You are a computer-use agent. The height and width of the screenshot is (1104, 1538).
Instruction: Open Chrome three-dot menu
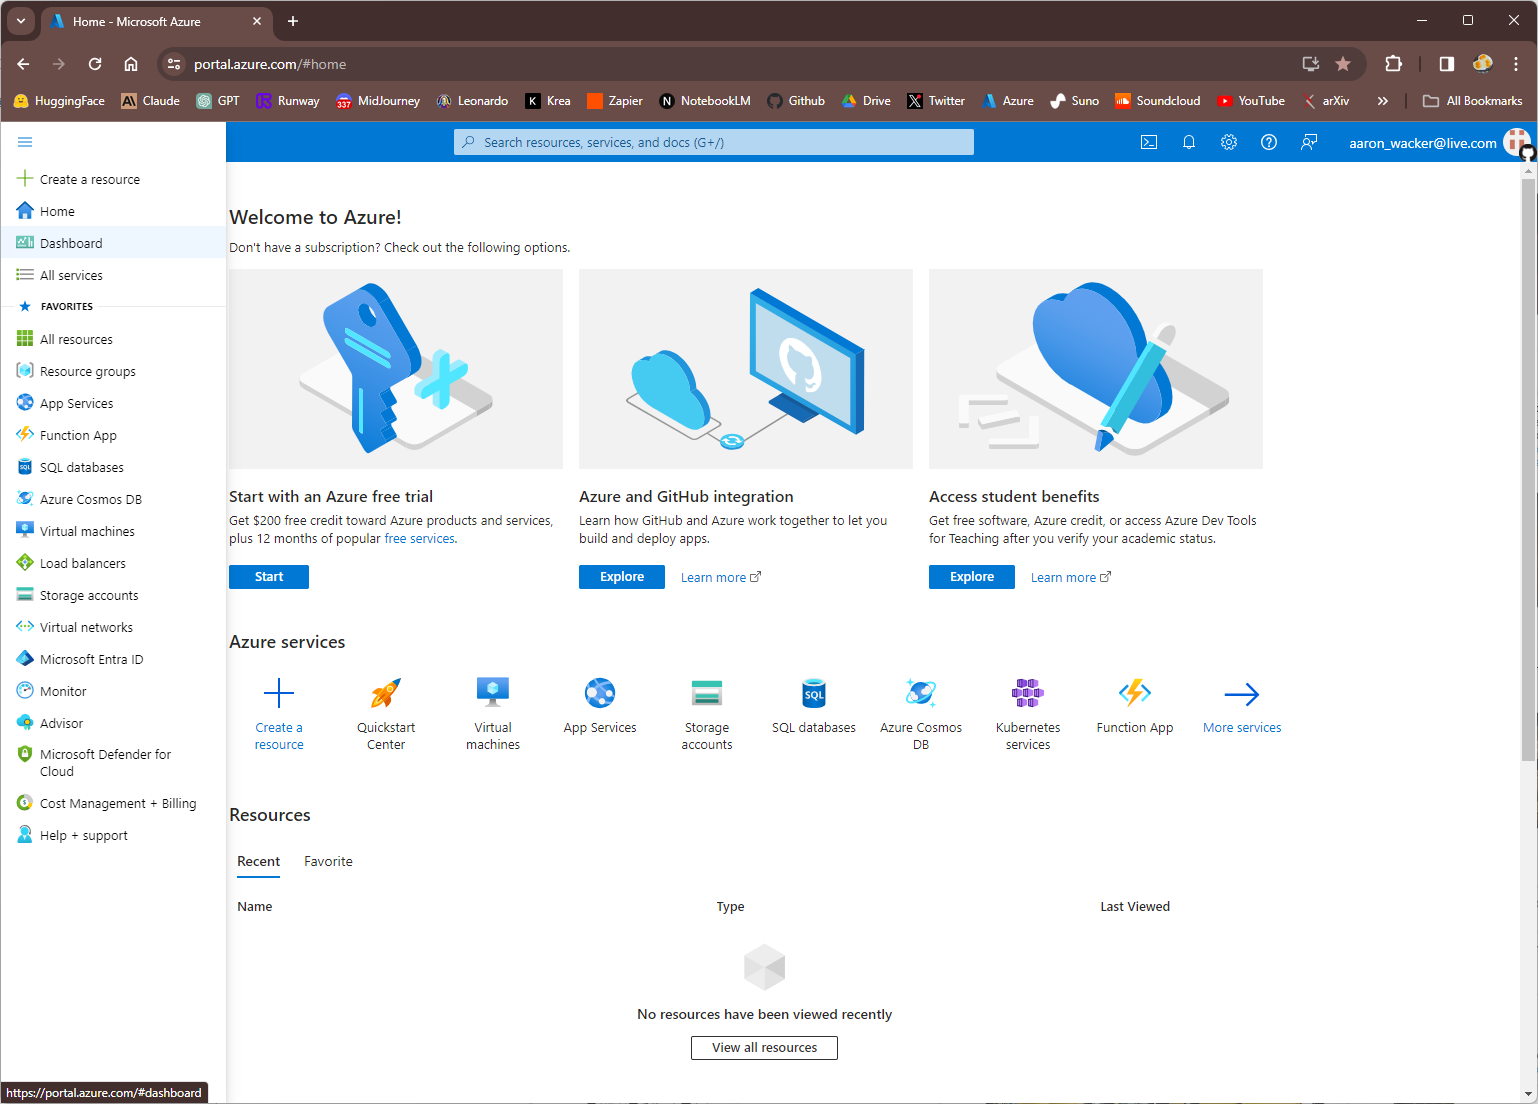click(1516, 64)
